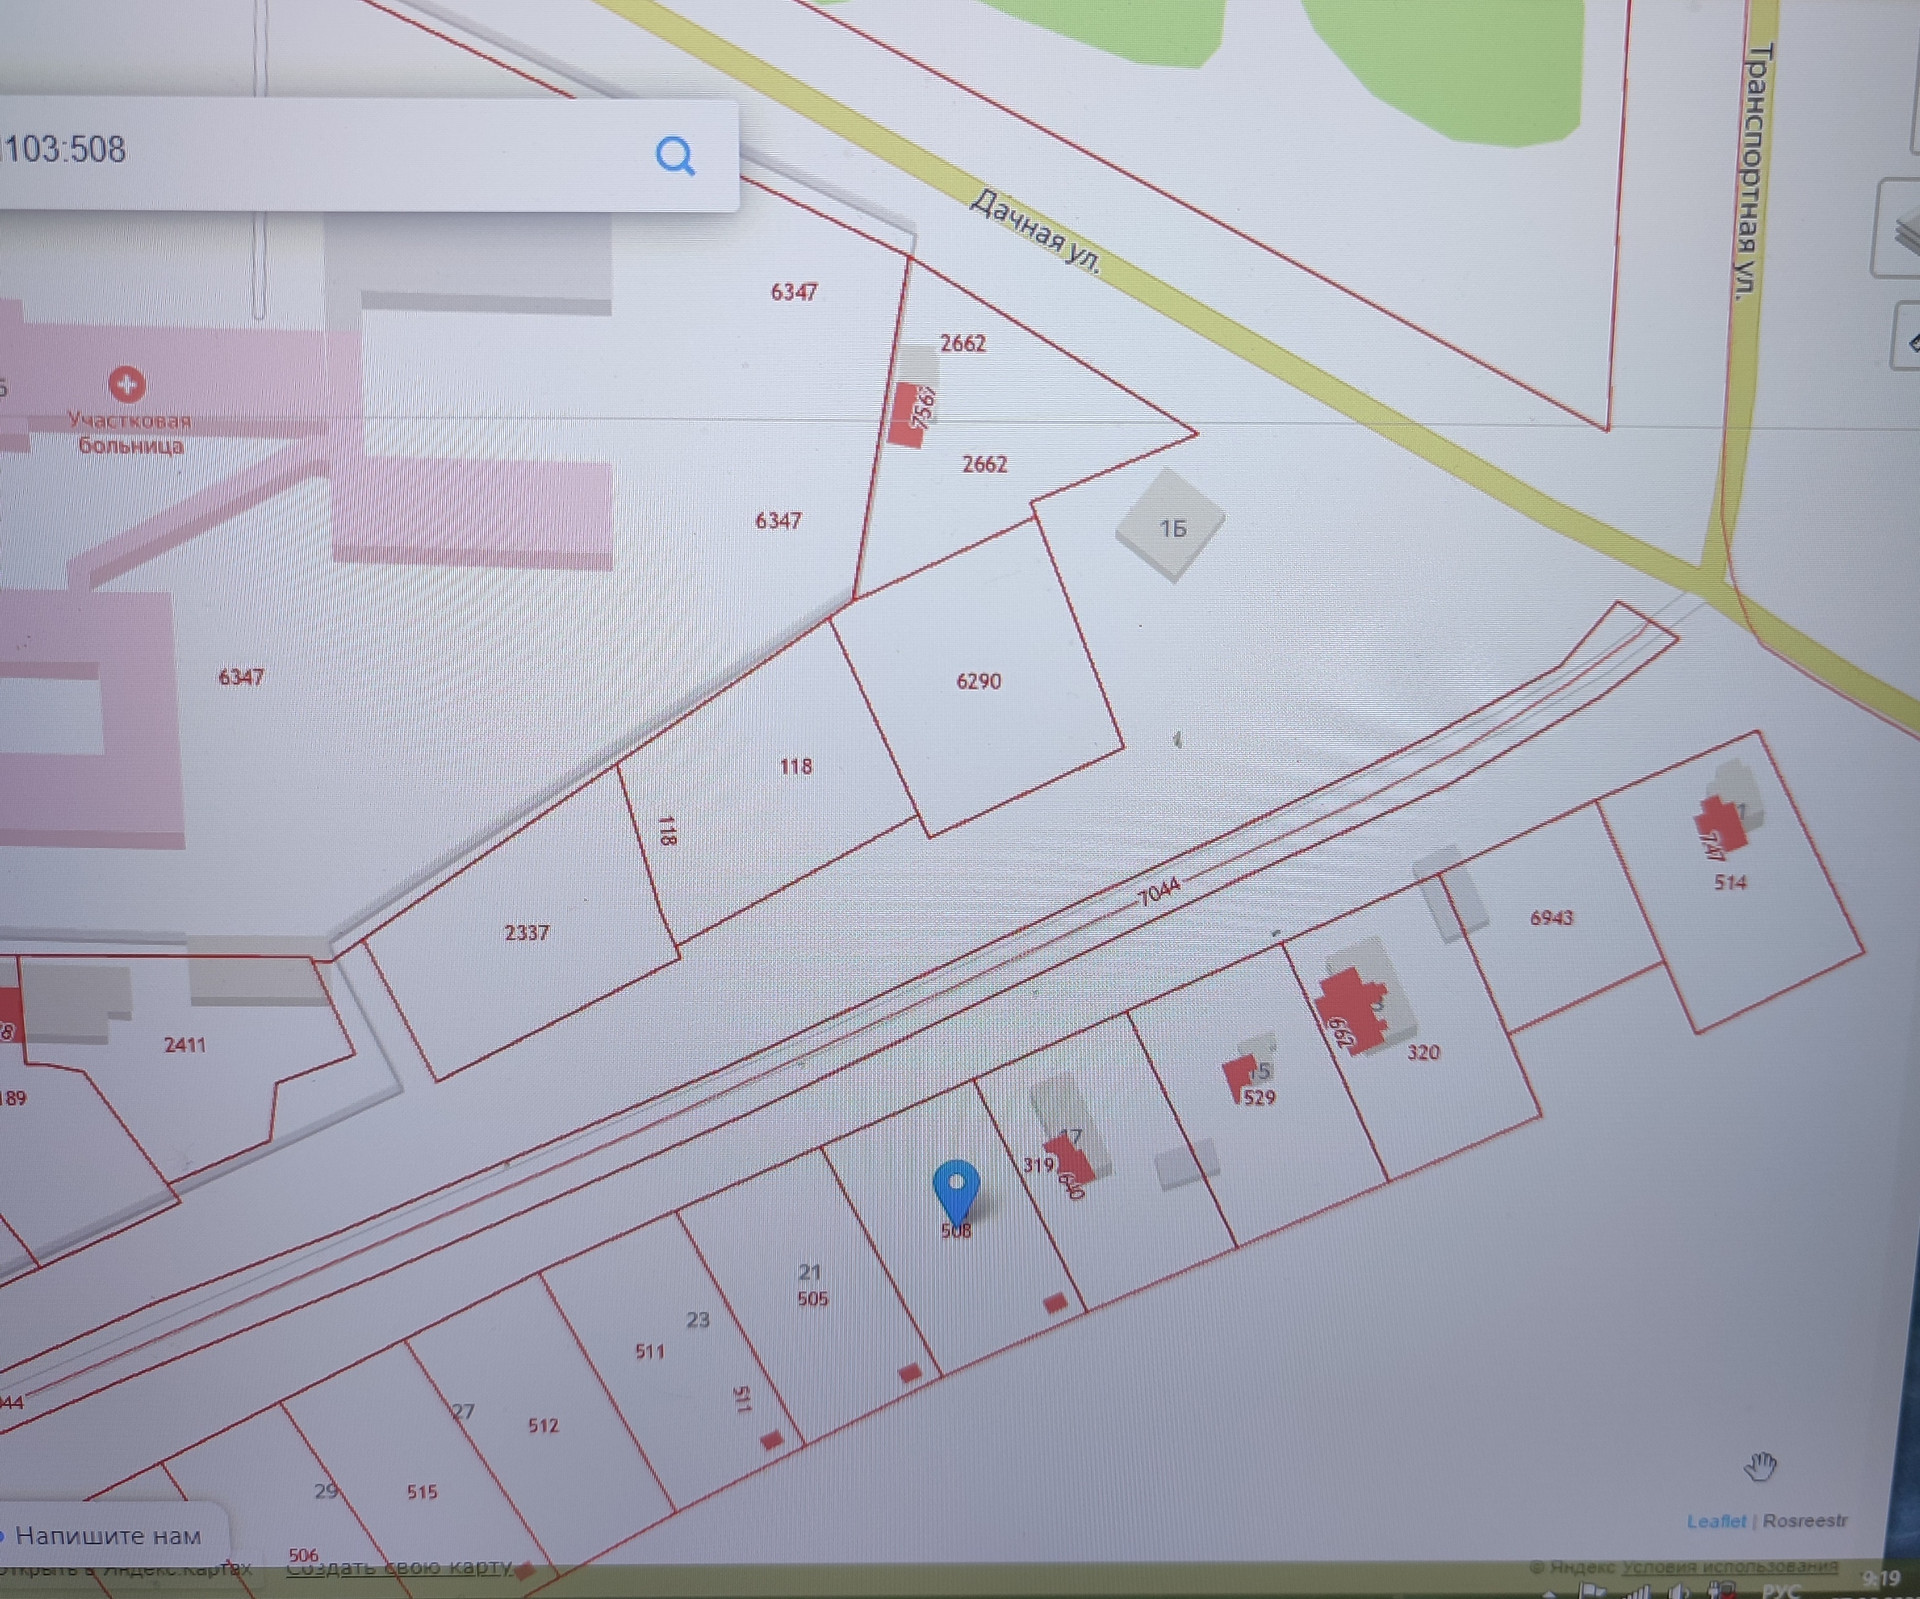Click the hospital red cross marker
Viewport: 1920px width, 1599px height.
pyautogui.click(x=127, y=384)
